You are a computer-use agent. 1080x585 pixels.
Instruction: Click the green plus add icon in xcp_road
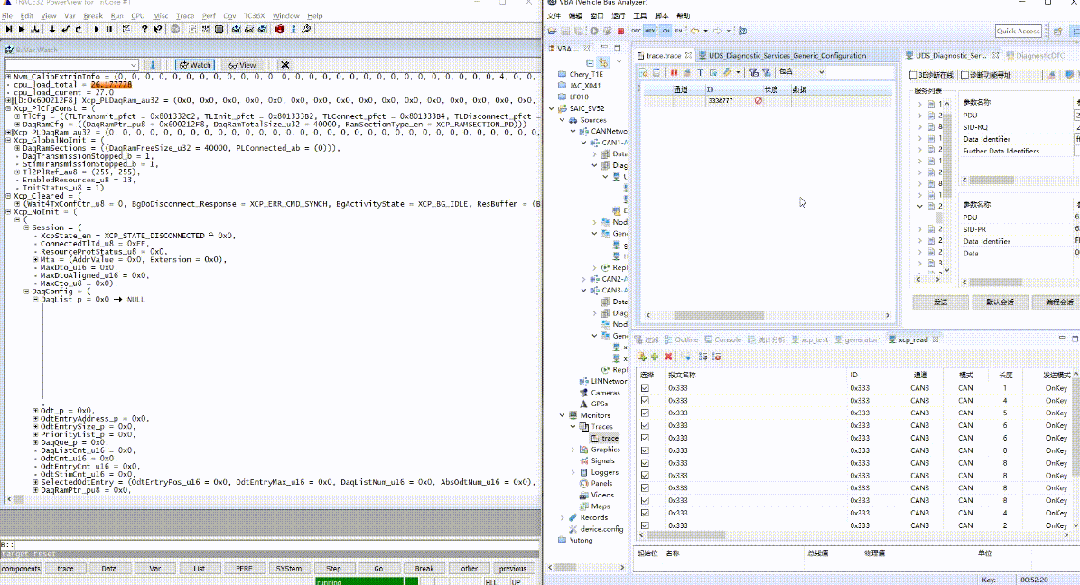click(654, 356)
